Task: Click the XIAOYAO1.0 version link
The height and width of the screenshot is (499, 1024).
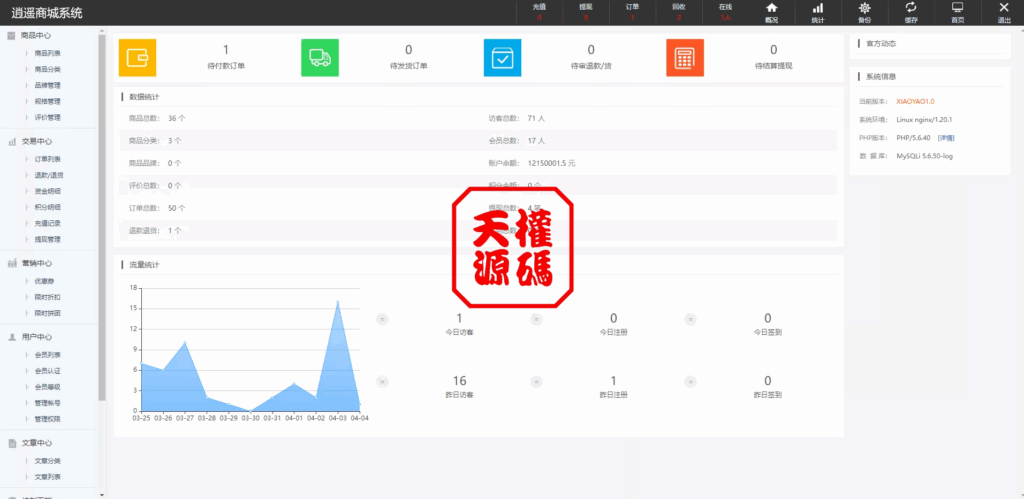Action: (916, 101)
